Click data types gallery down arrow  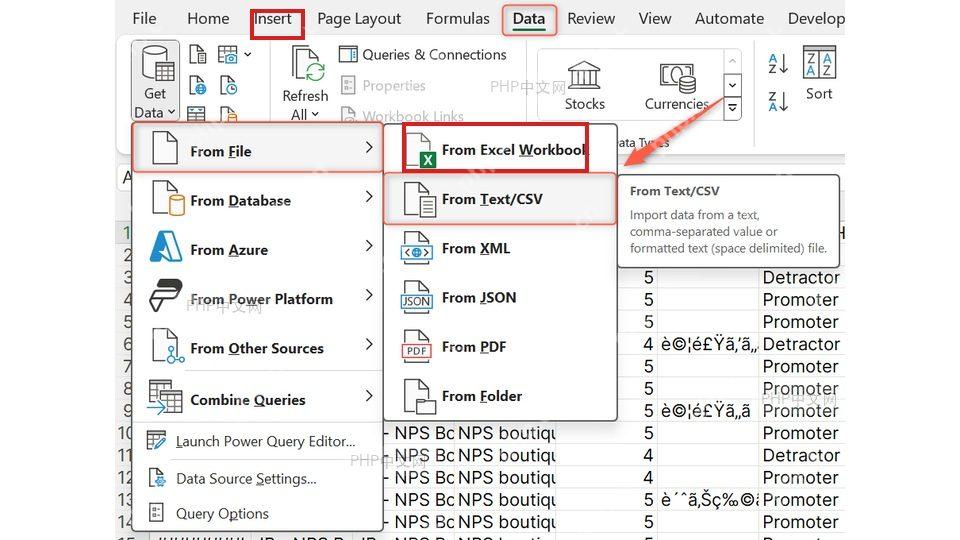(x=732, y=85)
